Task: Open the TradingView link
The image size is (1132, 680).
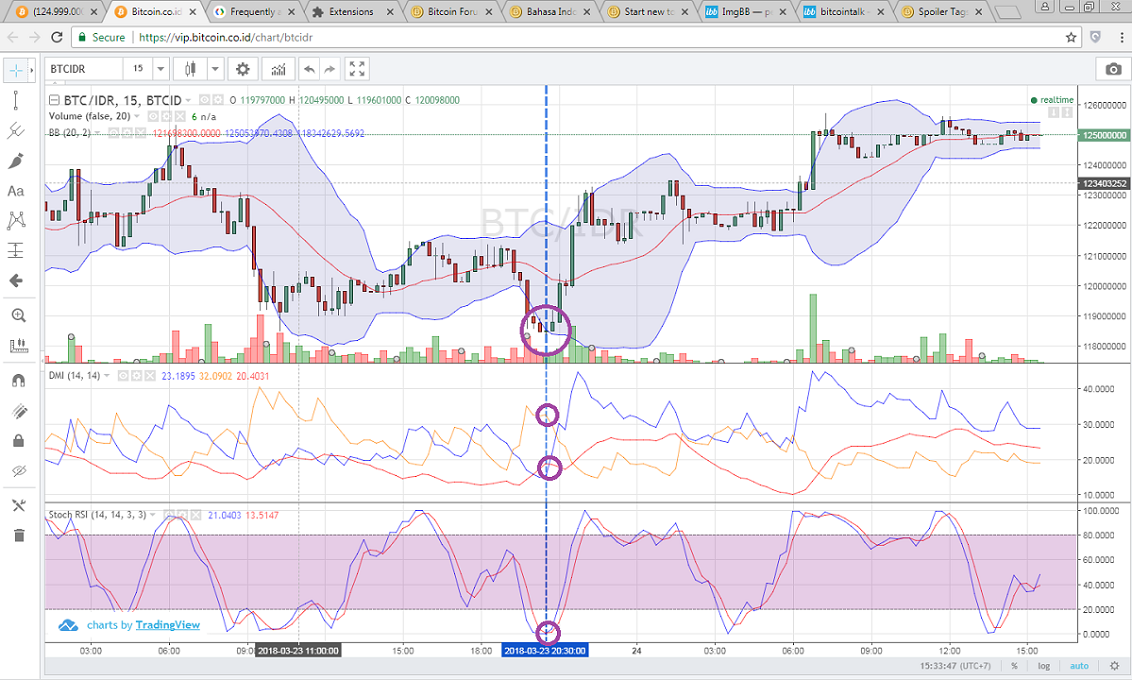Action: tap(167, 625)
